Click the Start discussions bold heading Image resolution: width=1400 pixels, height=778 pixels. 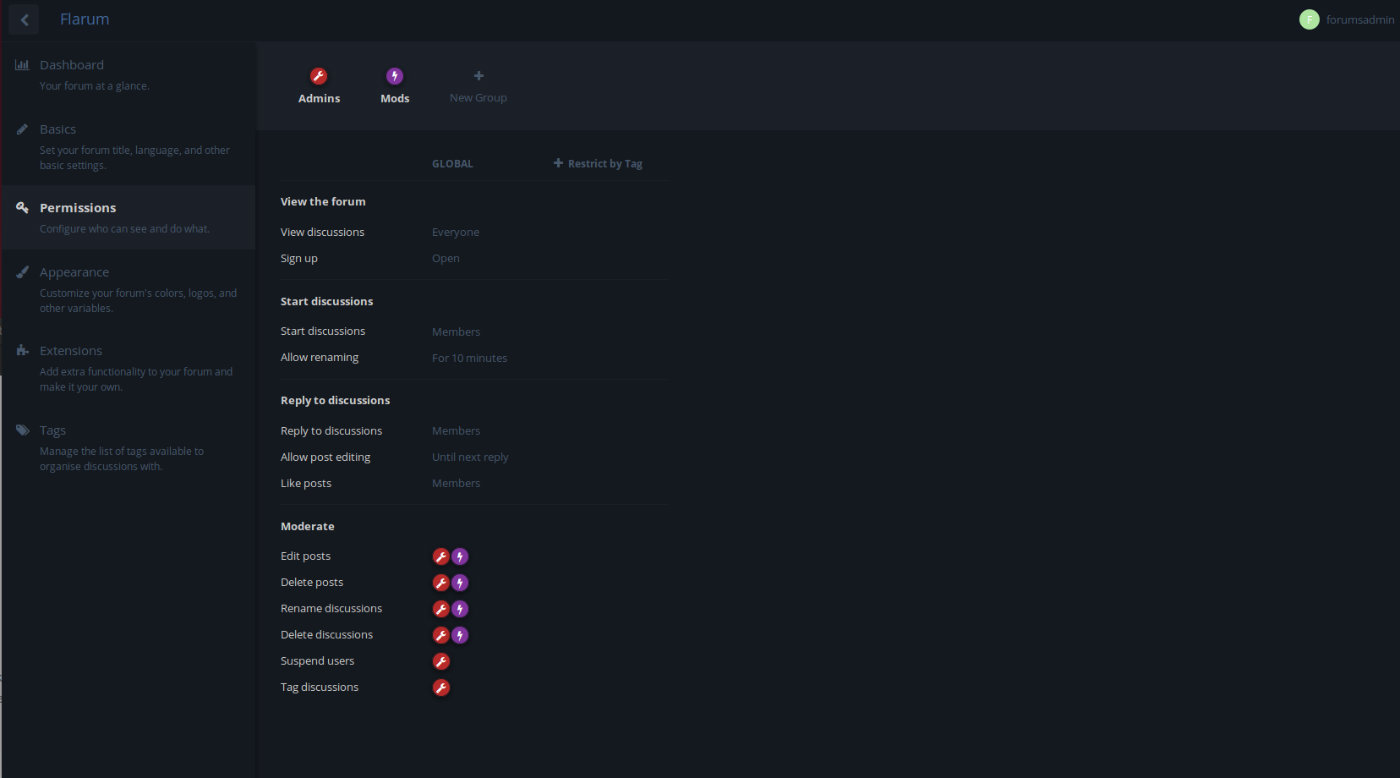pyautogui.click(x=326, y=301)
